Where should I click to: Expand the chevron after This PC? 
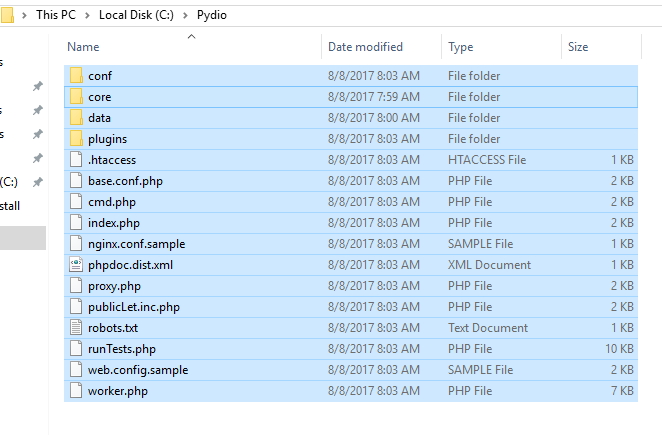[87, 15]
